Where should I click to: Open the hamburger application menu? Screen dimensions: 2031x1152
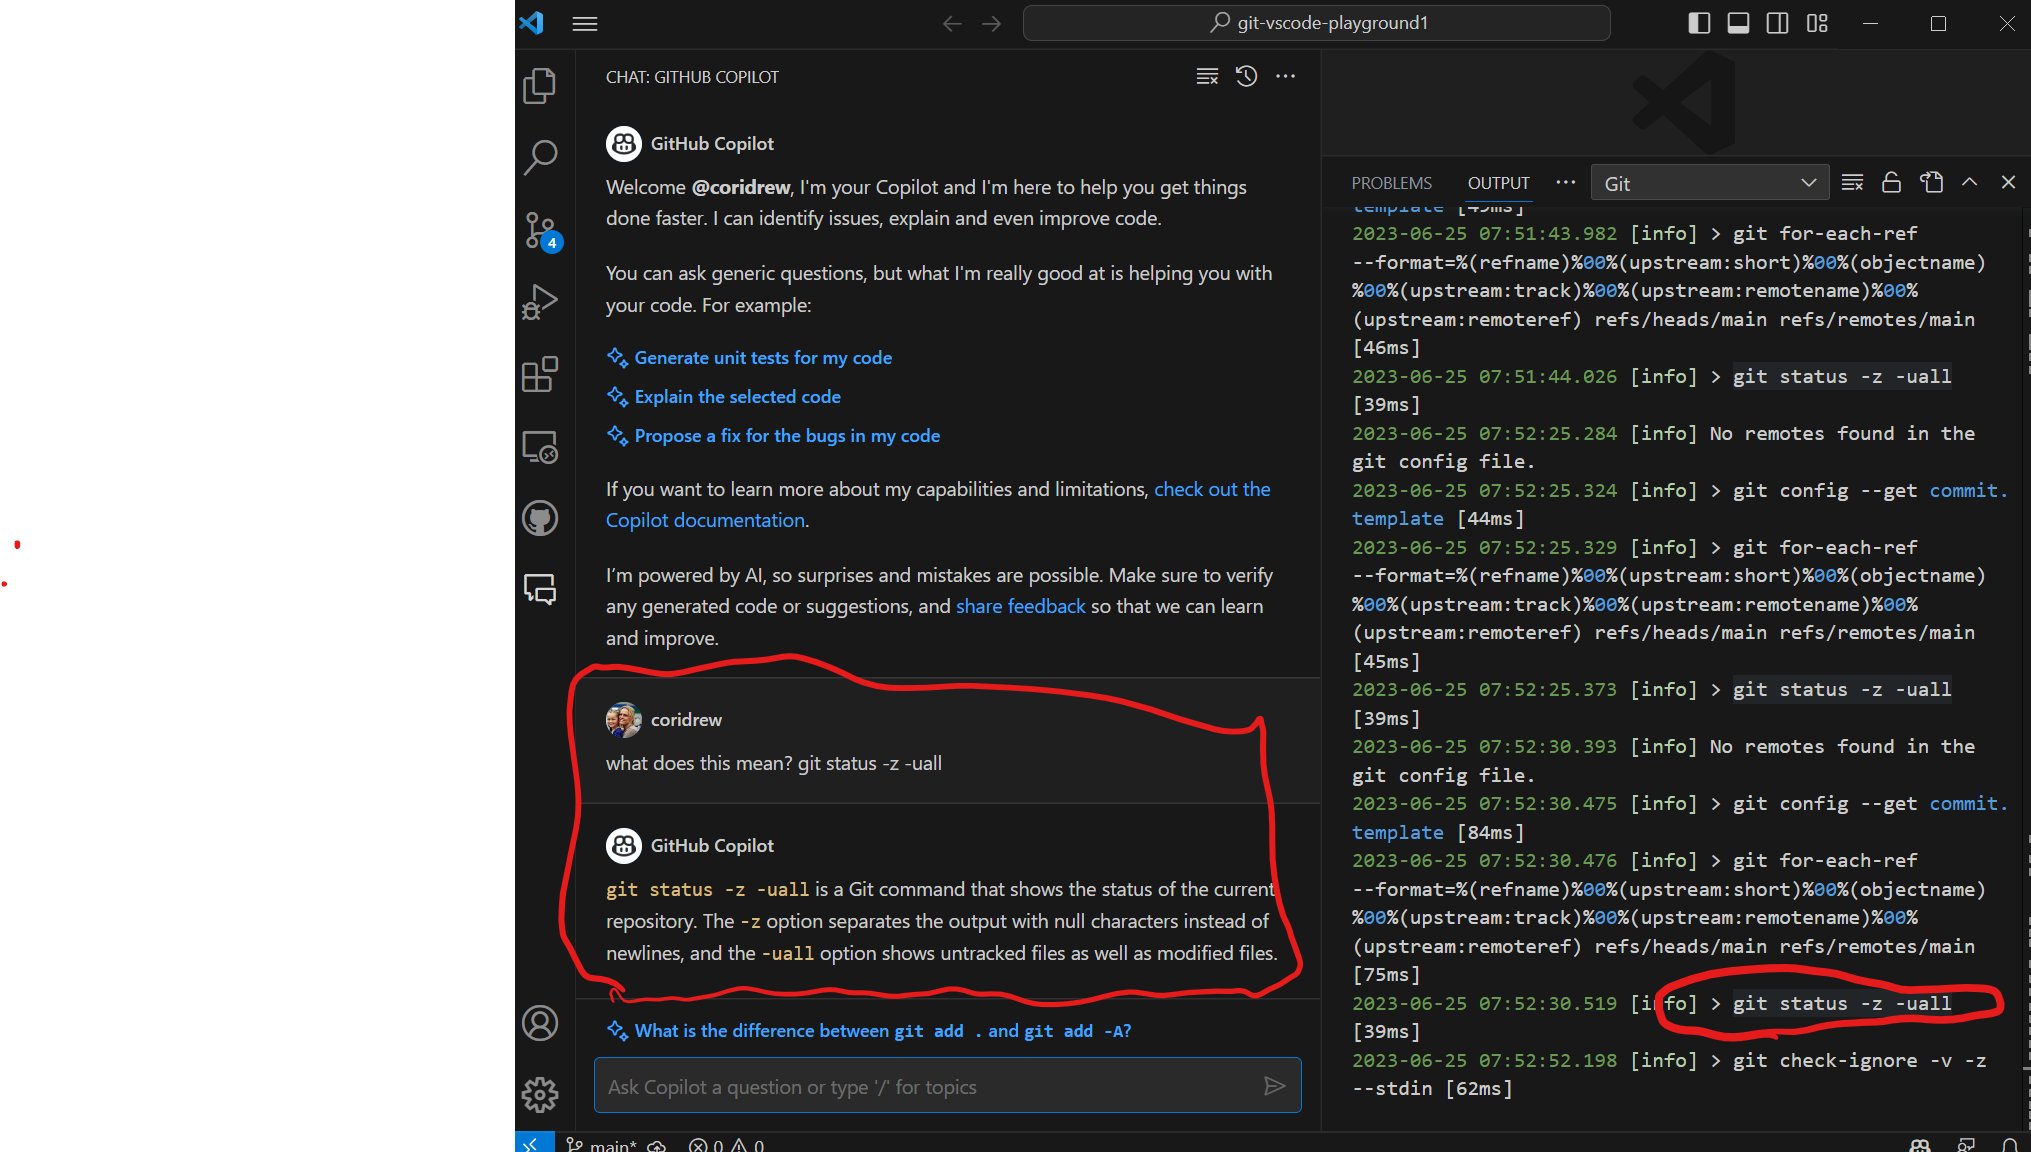(585, 23)
